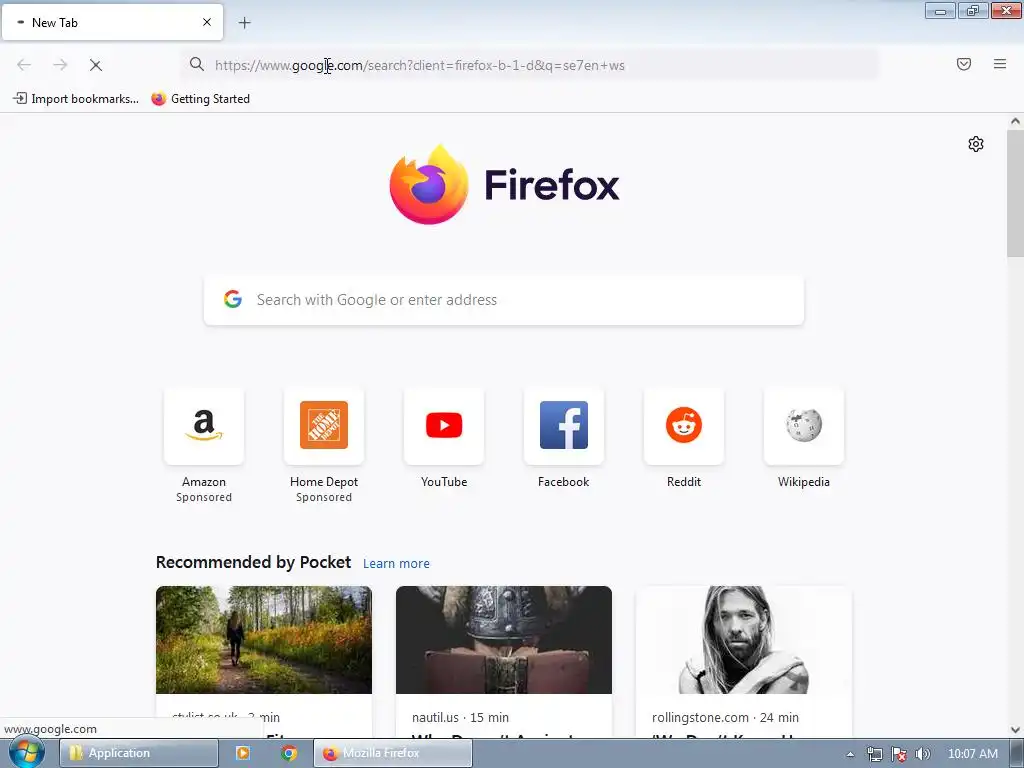Select Mozilla Firefox taskbar button
Screen dimensions: 1024x768
coord(392,753)
